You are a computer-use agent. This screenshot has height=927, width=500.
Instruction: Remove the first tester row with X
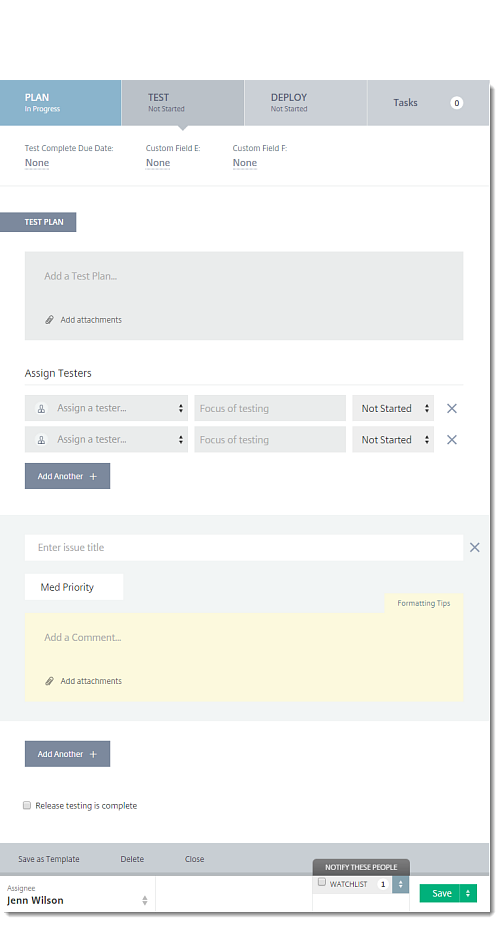coord(452,409)
